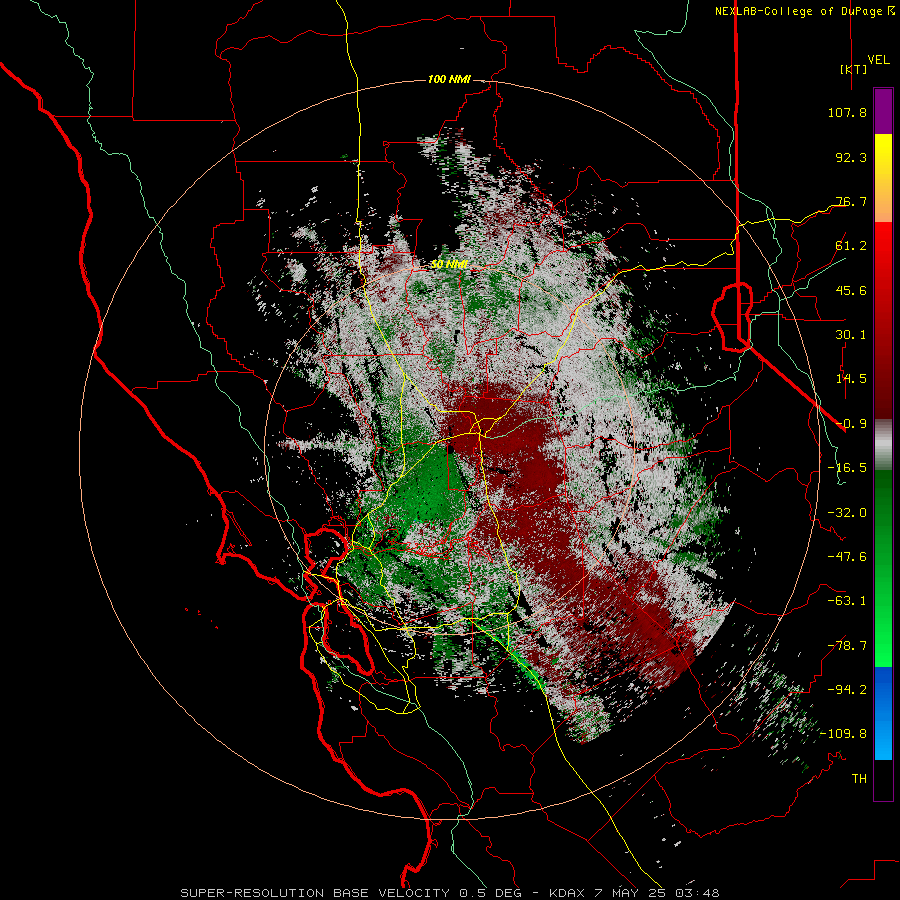Pick the purple segment of color bar
Screen dimensions: 900x900
click(883, 111)
